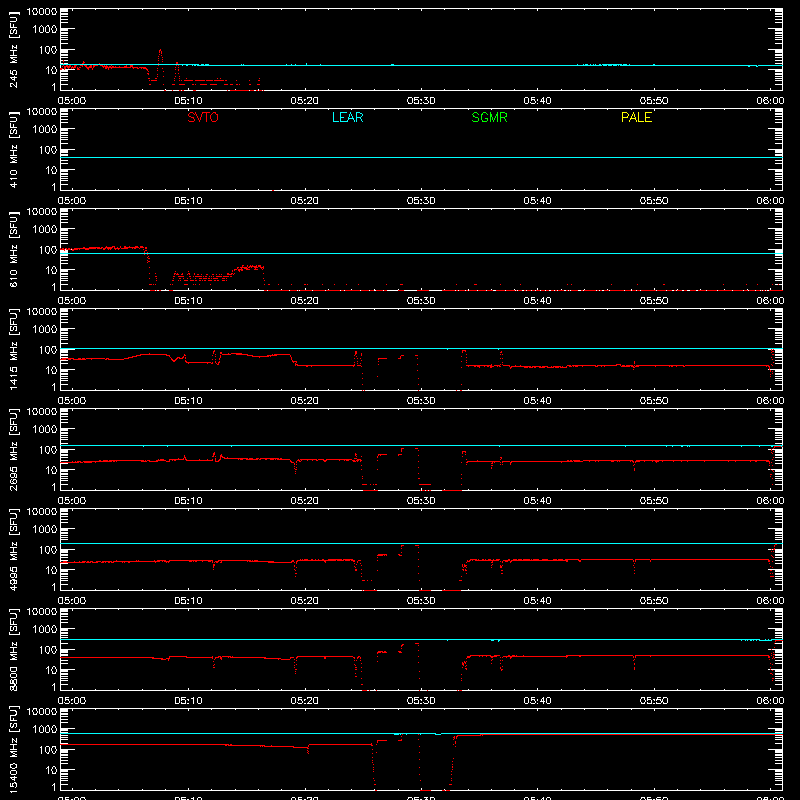Viewport: 800px width, 800px height.
Task: Click 05:10 tick below the 1415 MHz plot
Action: [188, 401]
